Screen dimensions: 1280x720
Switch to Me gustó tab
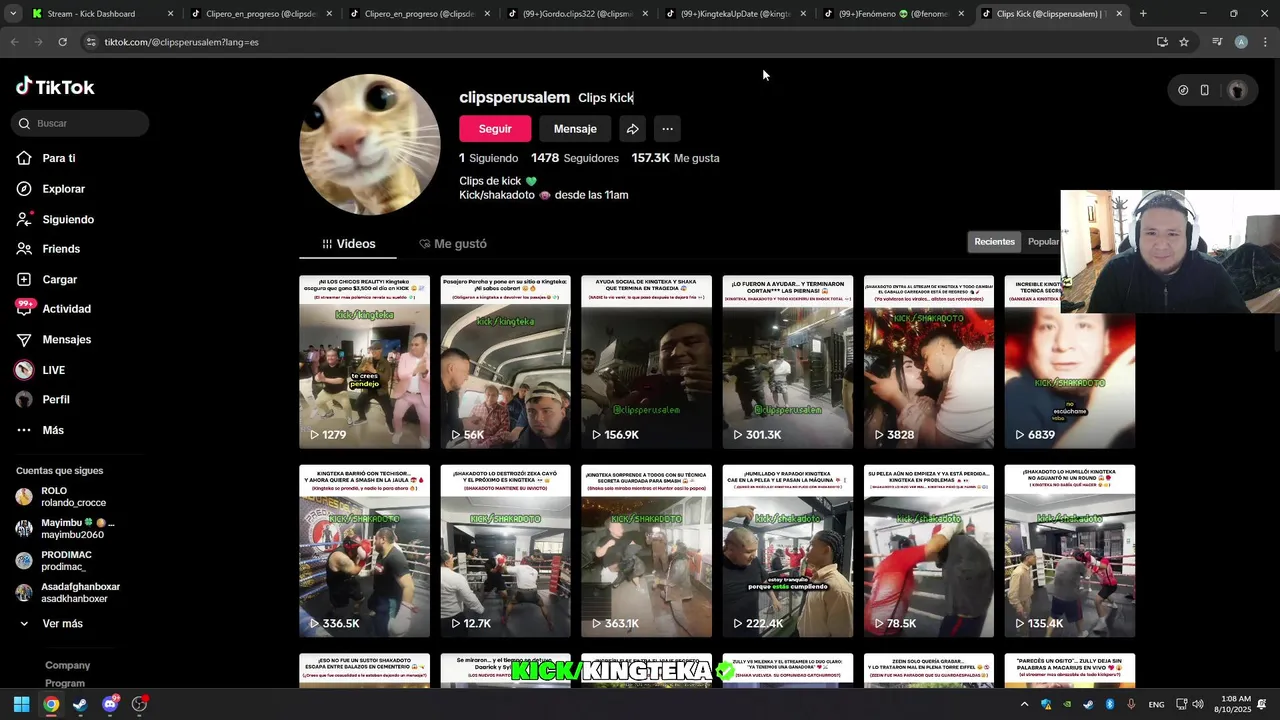coord(453,244)
